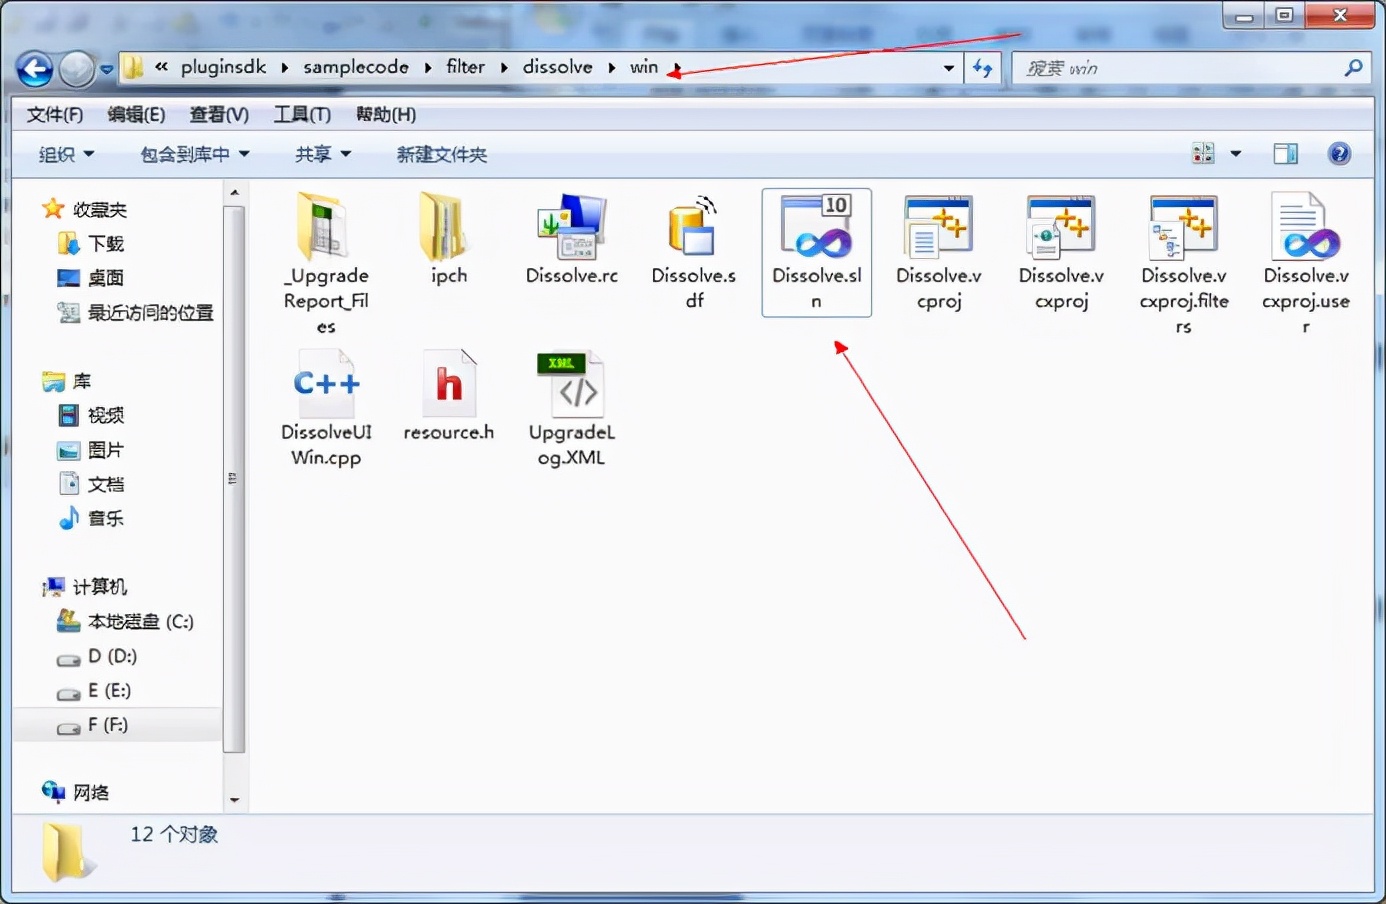Open the 共享 dropdown menu

[323, 154]
